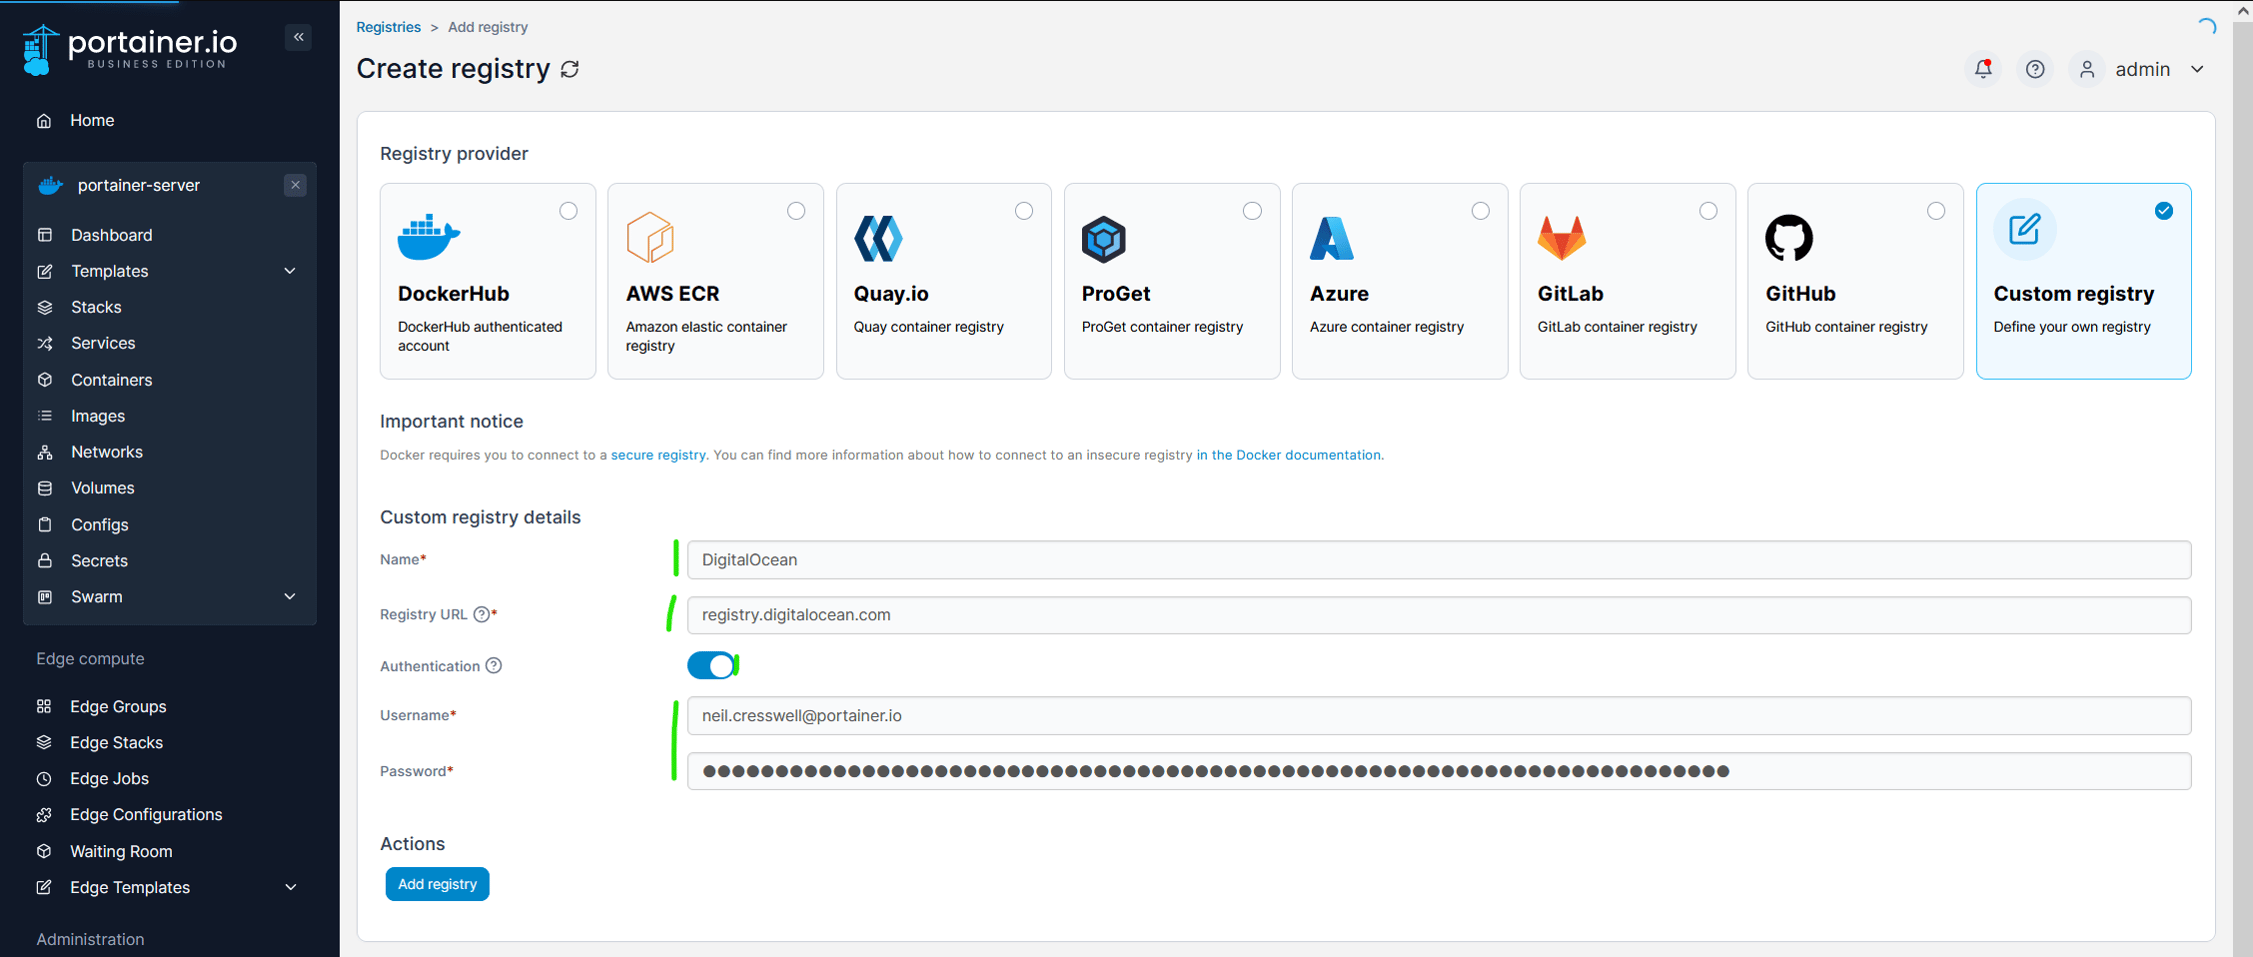Image resolution: width=2253 pixels, height=957 pixels.
Task: Select the GitHub radio button
Action: pyautogui.click(x=1936, y=211)
